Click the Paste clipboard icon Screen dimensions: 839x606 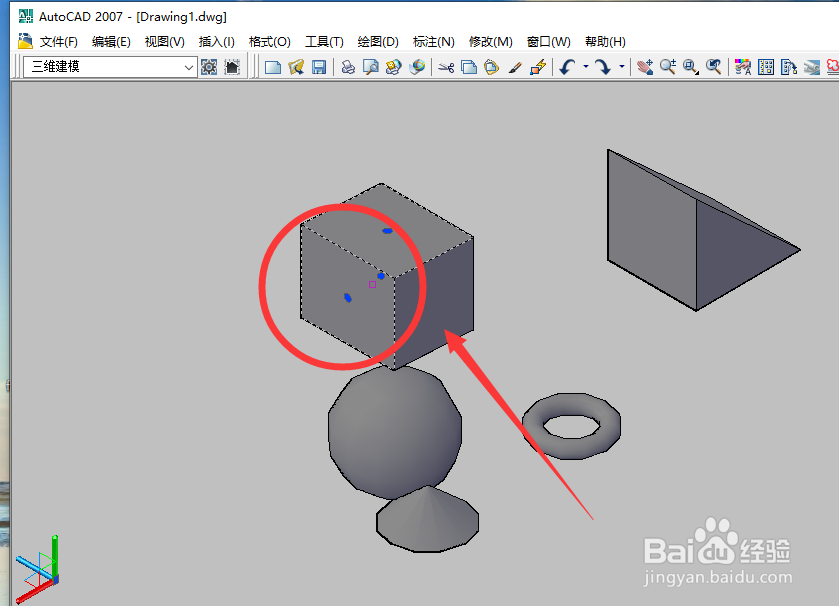click(491, 67)
